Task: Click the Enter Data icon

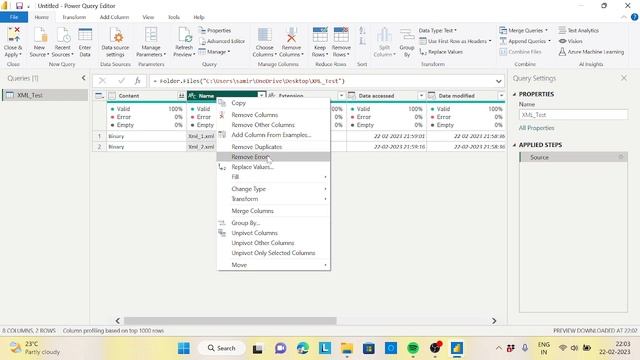Action: 85,35
